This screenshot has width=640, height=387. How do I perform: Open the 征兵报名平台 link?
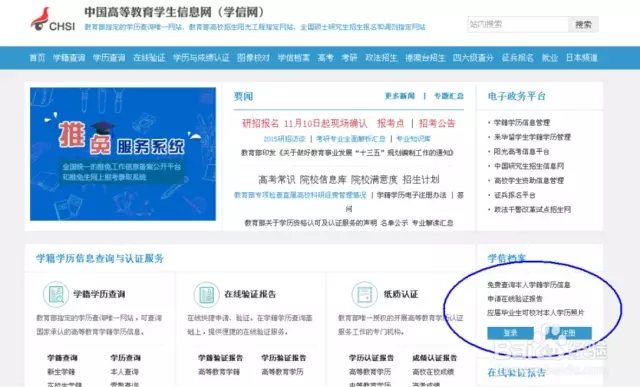point(514,195)
